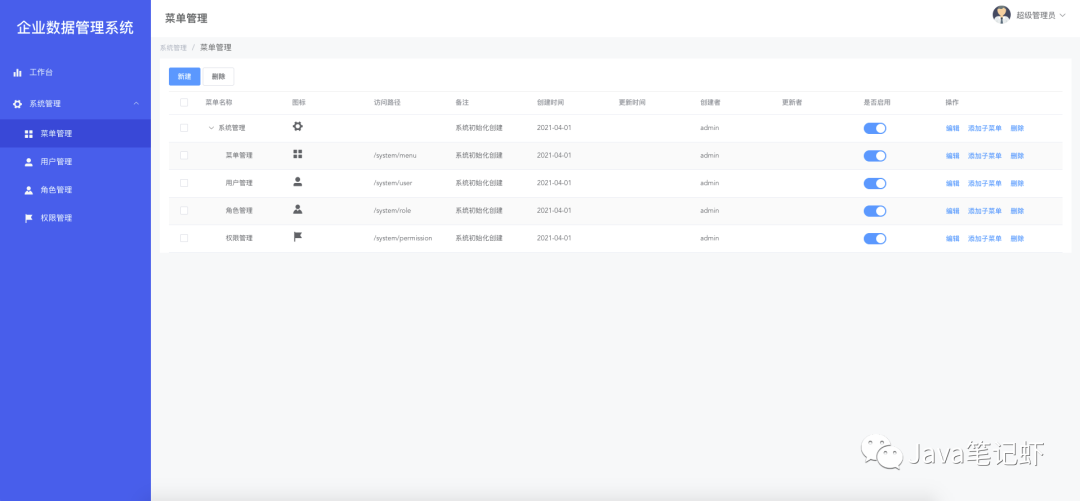Collapse 系统管理 sidebar group via chevron
The height and width of the screenshot is (501, 1080).
(x=136, y=103)
